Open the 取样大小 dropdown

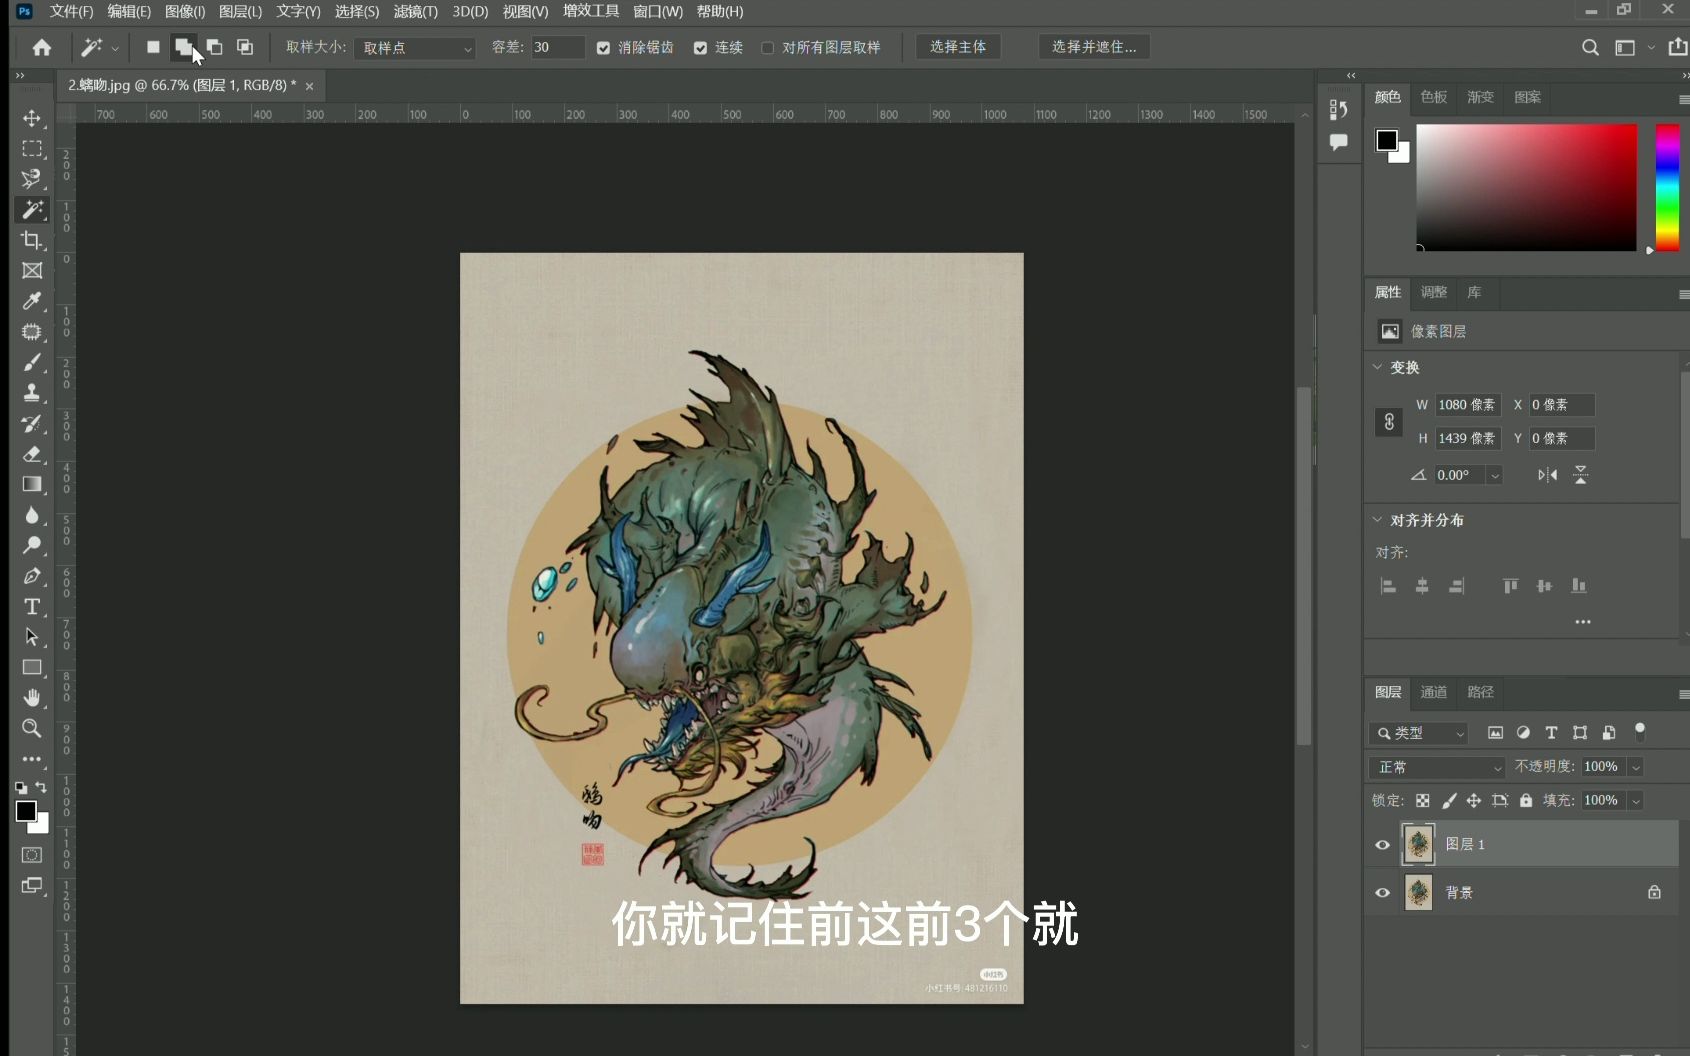click(415, 48)
